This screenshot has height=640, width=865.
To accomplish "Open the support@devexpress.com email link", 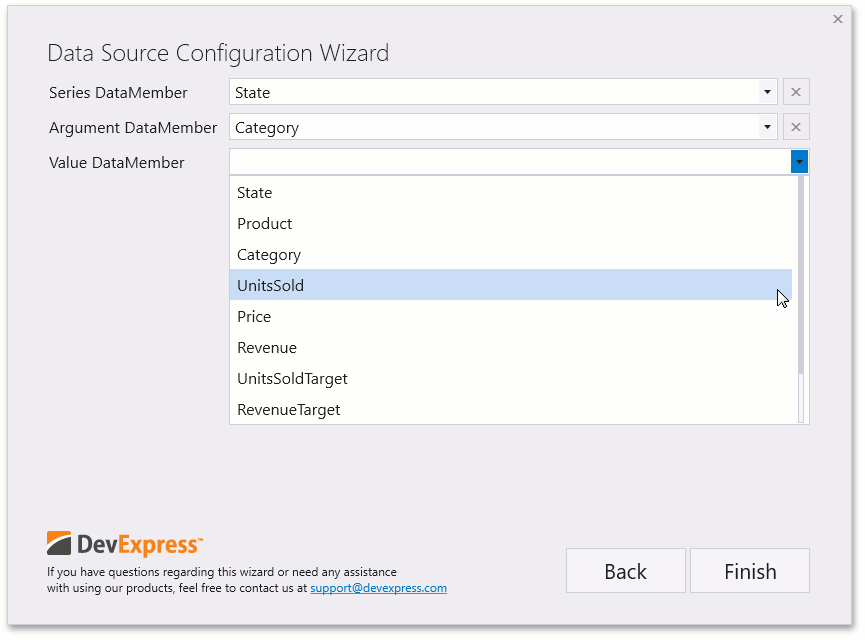I will click(x=378, y=588).
